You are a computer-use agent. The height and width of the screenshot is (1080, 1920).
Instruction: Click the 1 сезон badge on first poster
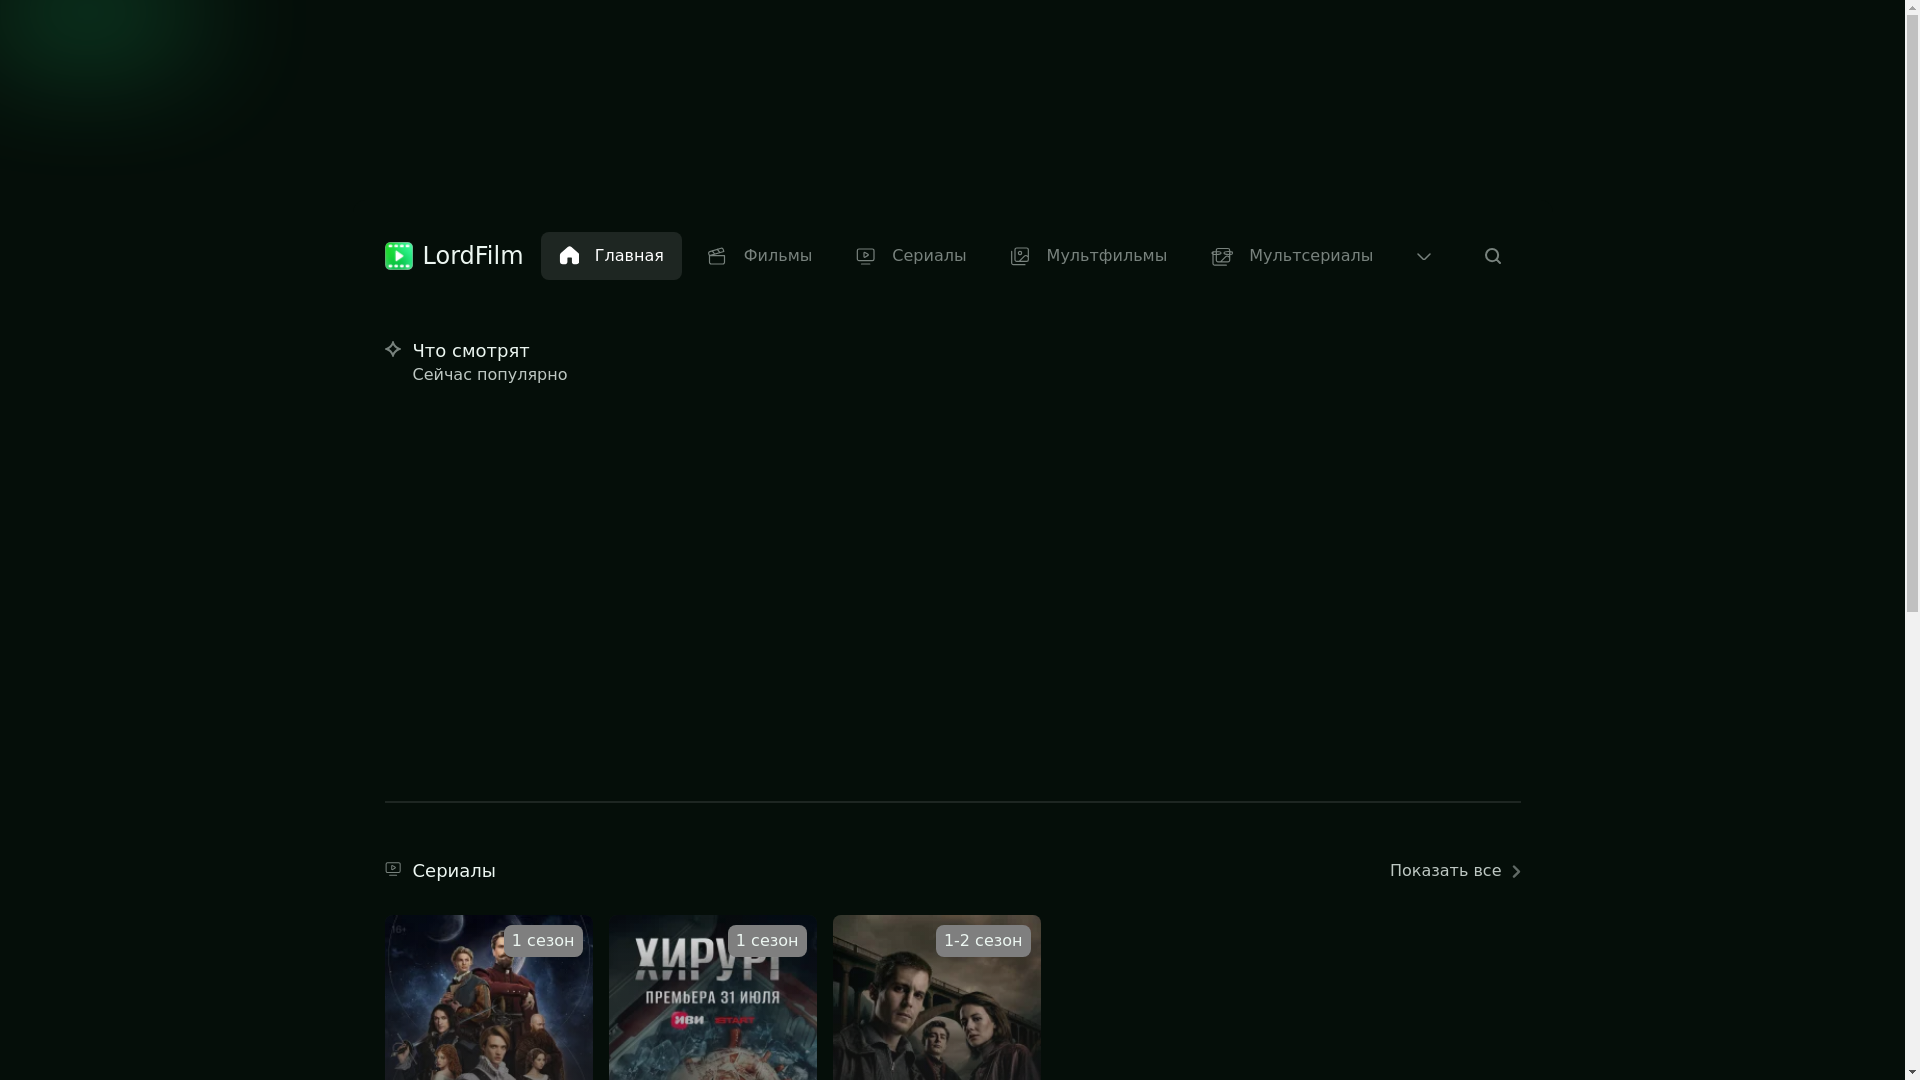(543, 941)
